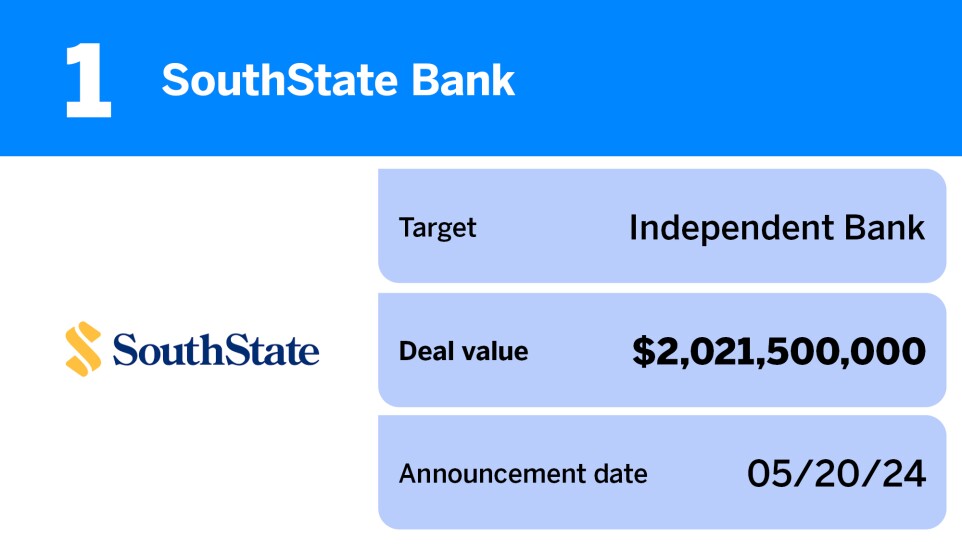This screenshot has height=550, width=962.
Task: Click the letter S starting the SouthState wordmark
Action: tap(124, 350)
